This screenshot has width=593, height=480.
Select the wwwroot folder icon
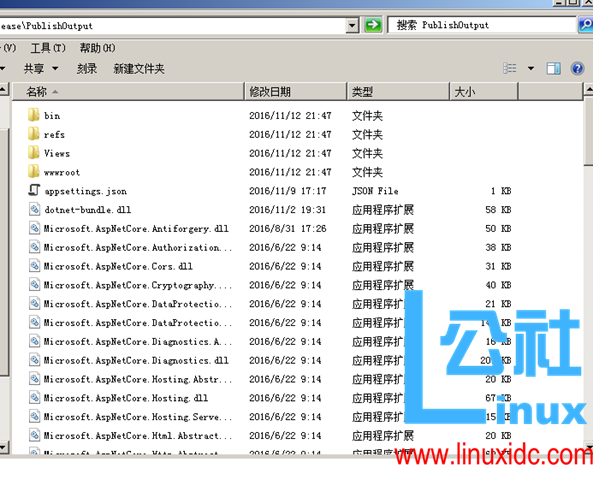33,172
